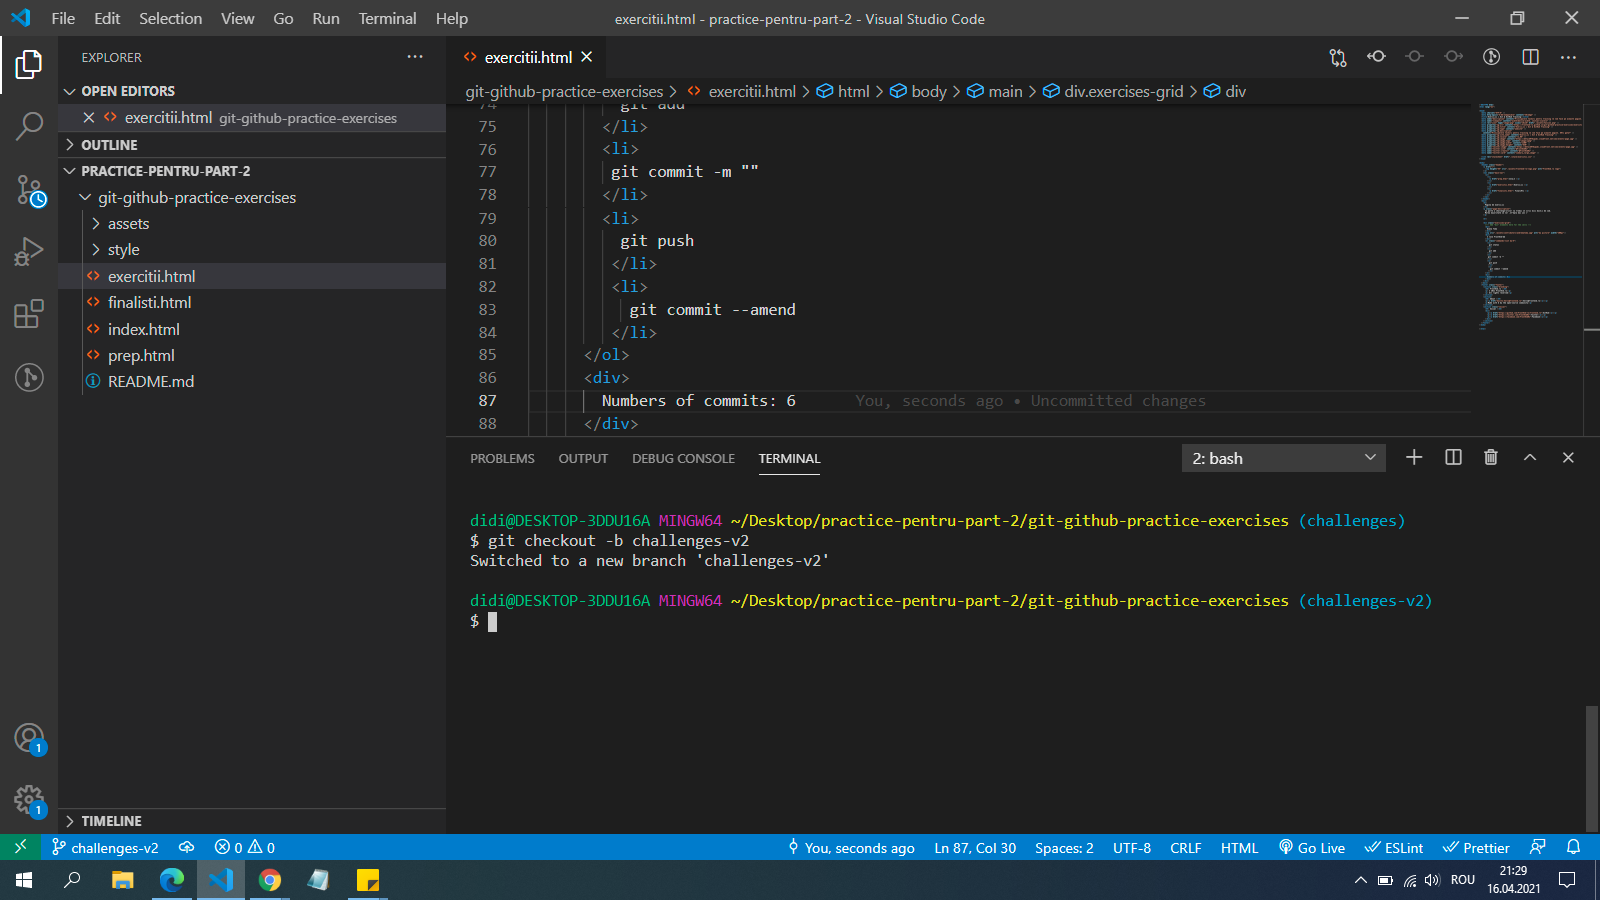Kill the terminal with trash icon
1600x900 pixels.
coord(1491,457)
